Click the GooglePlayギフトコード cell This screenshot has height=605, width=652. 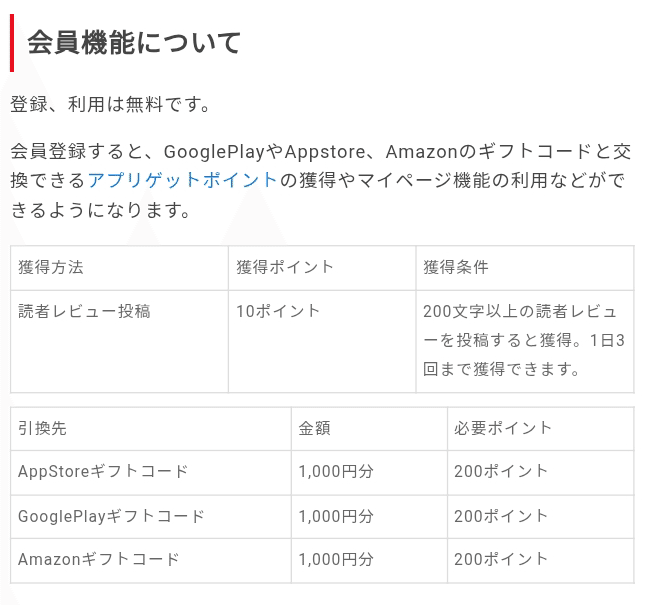pos(111,516)
